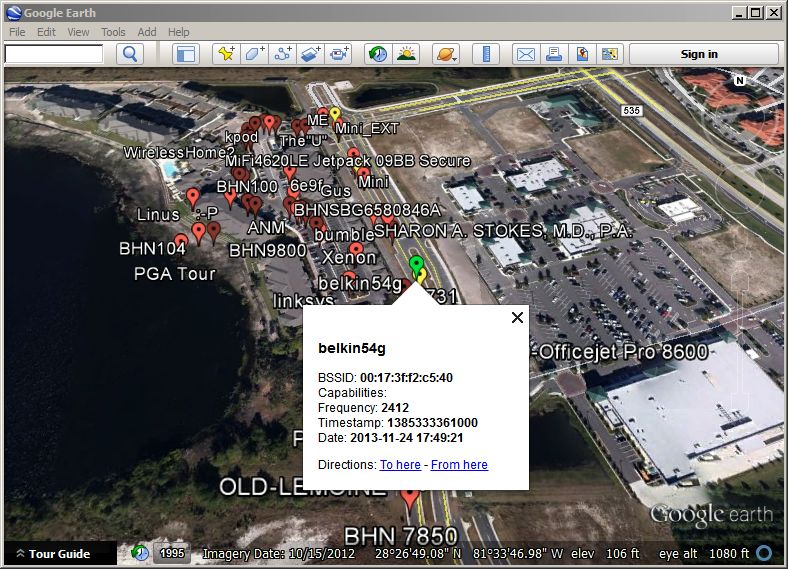Click the BSSID value 00:17:3f:f2:c5:40

pyautogui.click(x=406, y=377)
